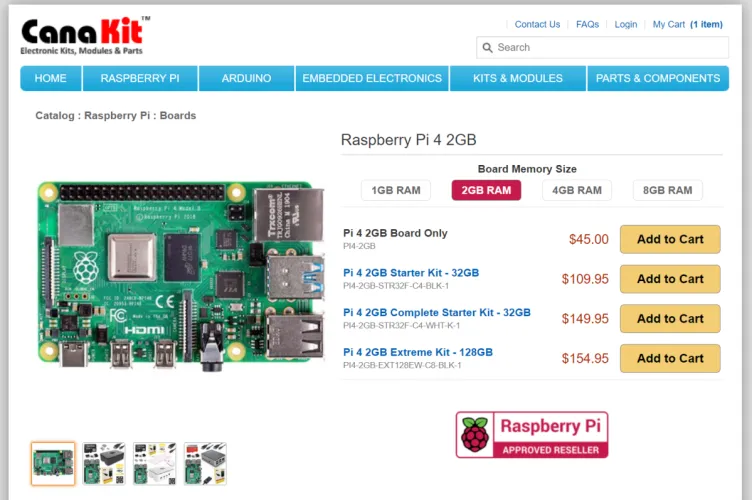Open the Raspberry Pi menu
Image resolution: width=752 pixels, height=500 pixels.
[140, 78]
